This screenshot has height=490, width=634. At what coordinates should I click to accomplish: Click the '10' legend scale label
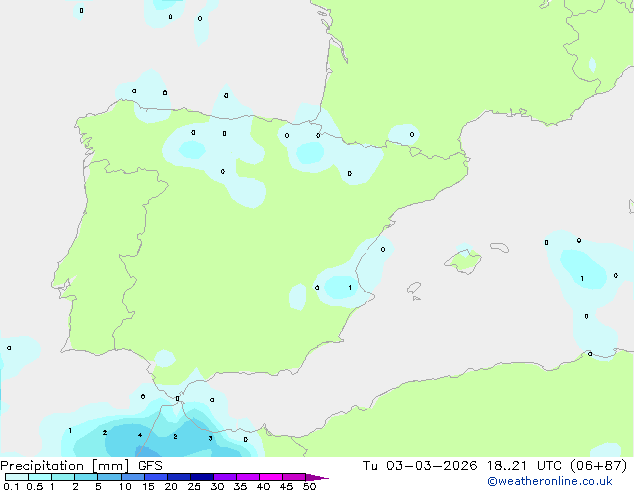tap(125, 486)
